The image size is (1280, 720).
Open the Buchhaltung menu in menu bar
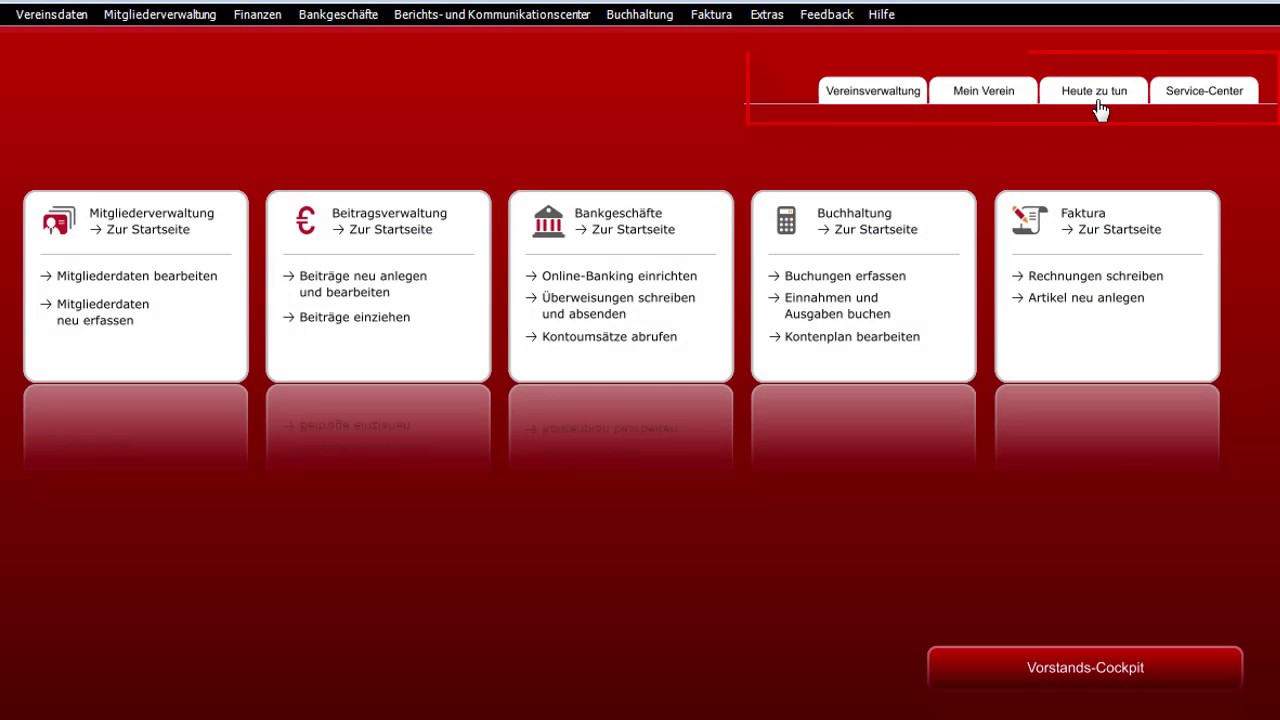tap(640, 15)
